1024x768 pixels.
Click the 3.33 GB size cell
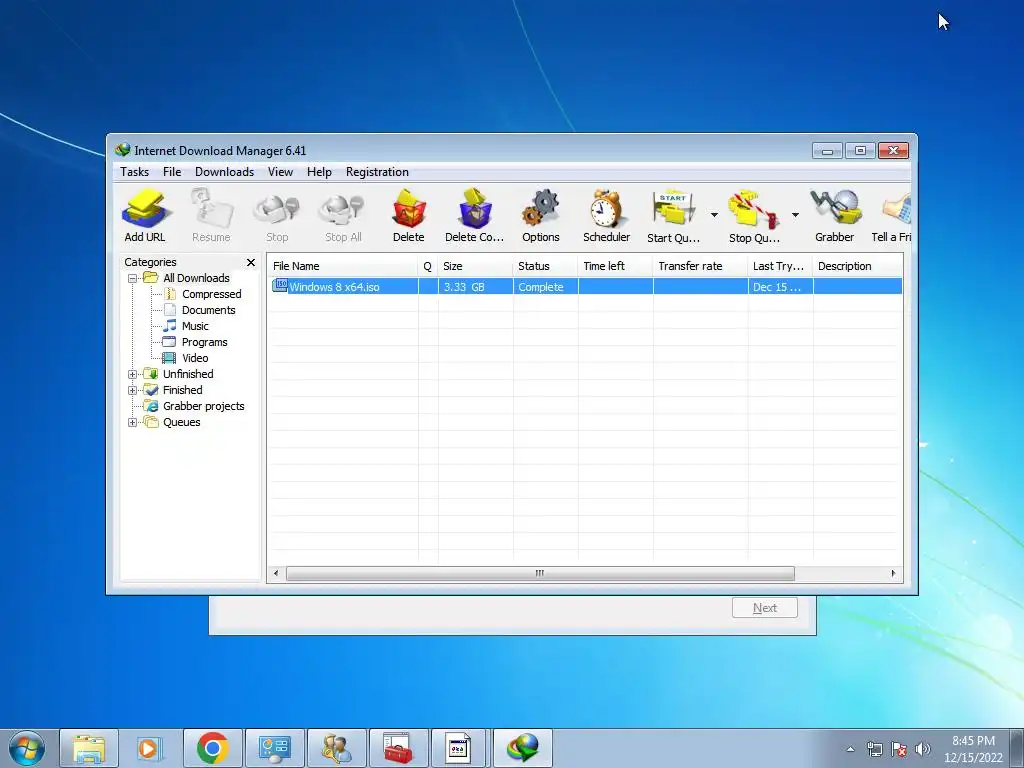pos(475,287)
